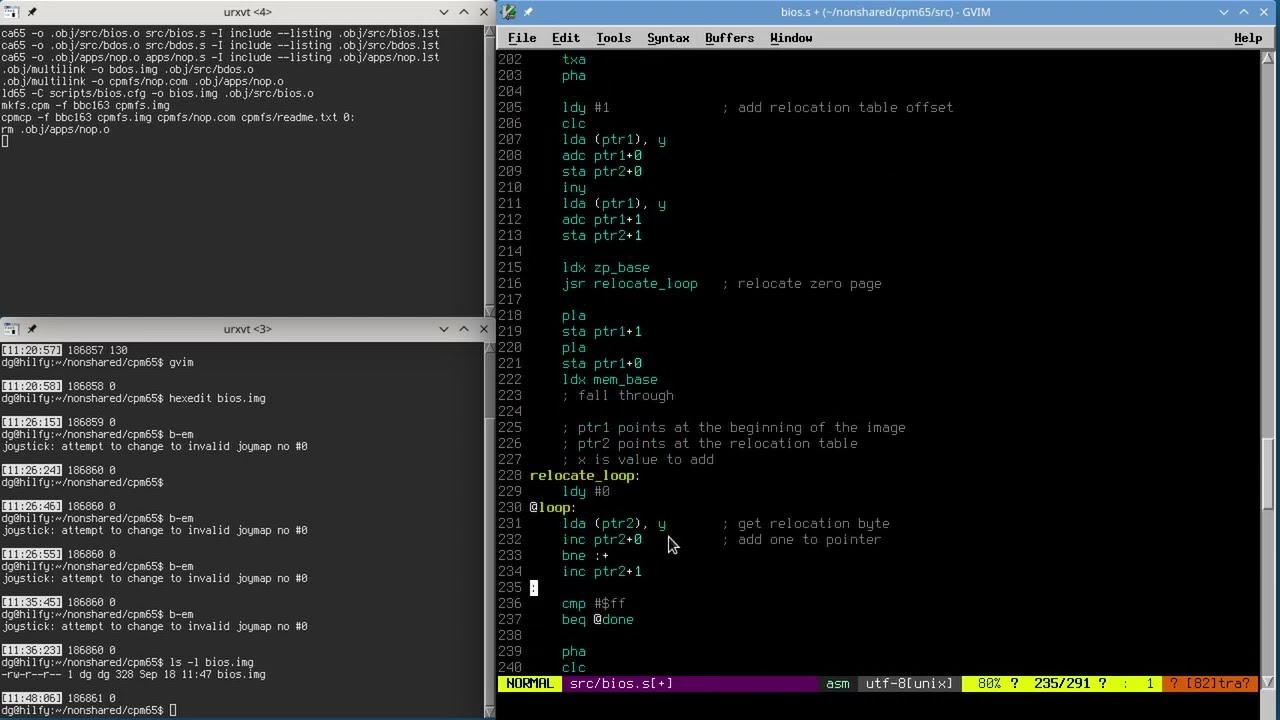Open the Tools menu in GVIM
This screenshot has width=1280, height=720.
tap(614, 38)
